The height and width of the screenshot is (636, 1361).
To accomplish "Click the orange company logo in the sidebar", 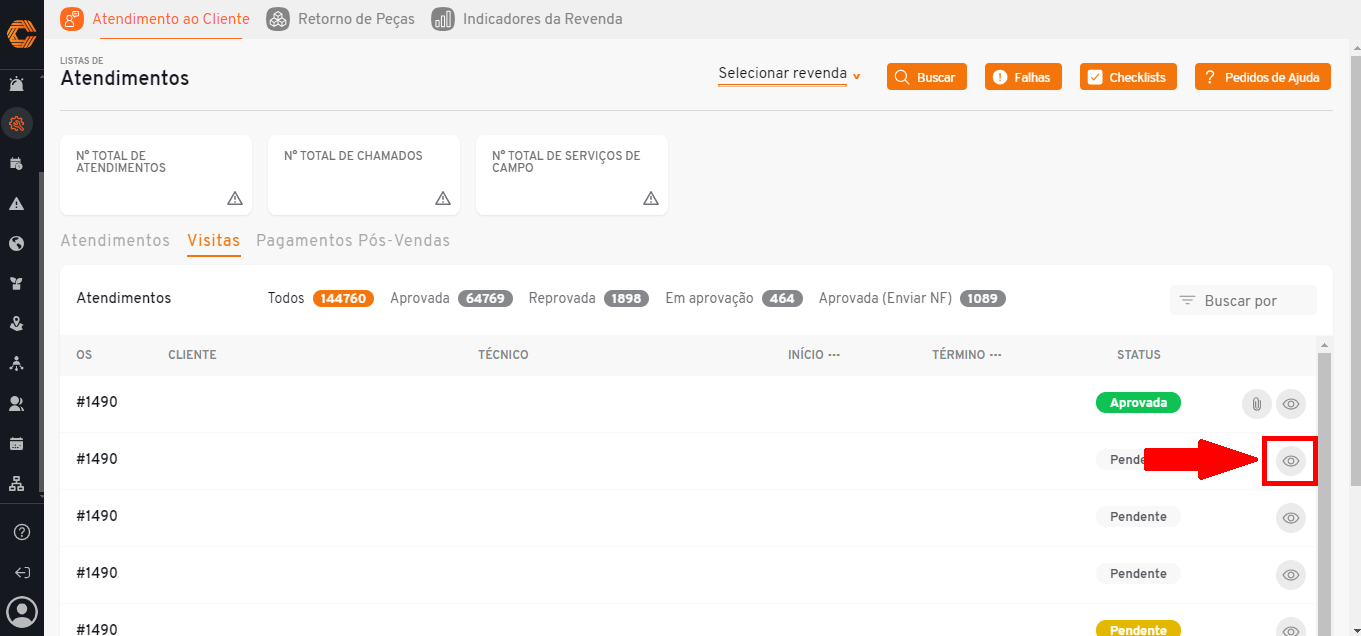I will [x=21, y=35].
